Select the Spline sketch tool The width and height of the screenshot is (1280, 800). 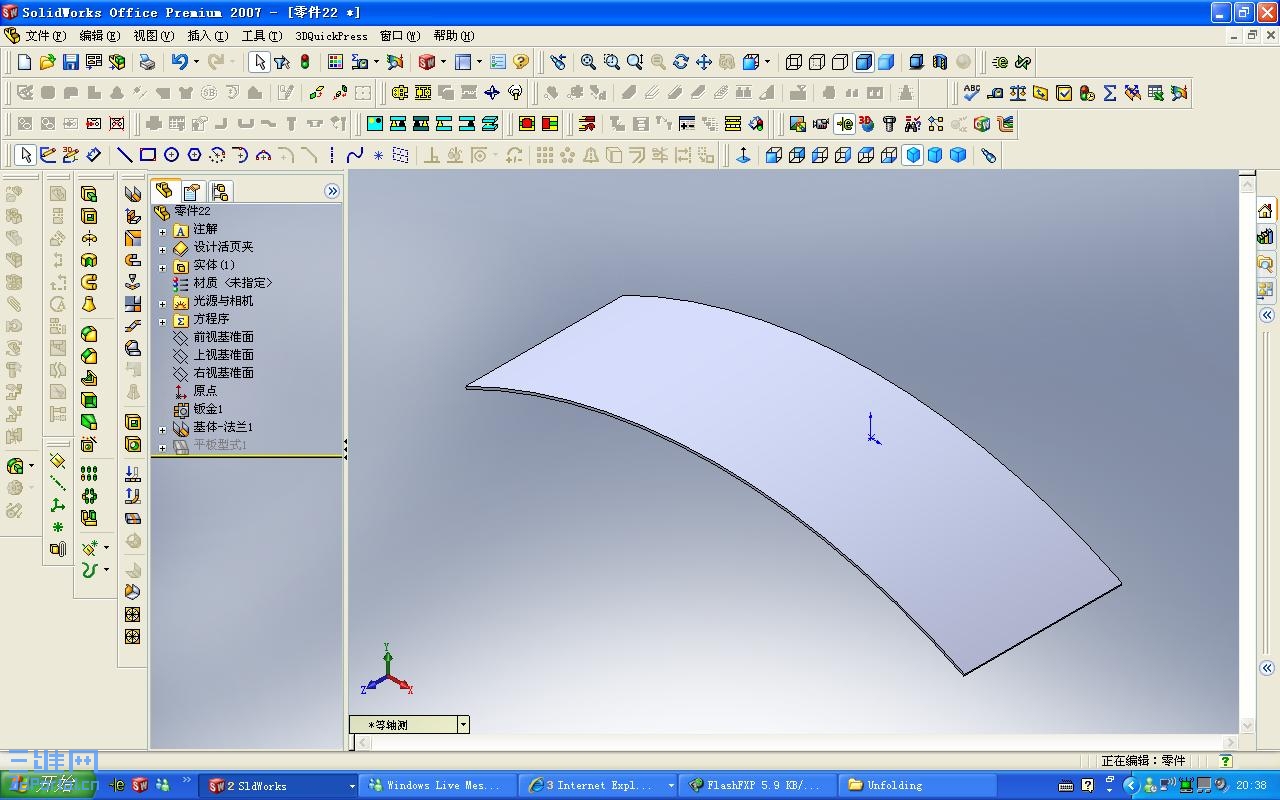pos(355,155)
